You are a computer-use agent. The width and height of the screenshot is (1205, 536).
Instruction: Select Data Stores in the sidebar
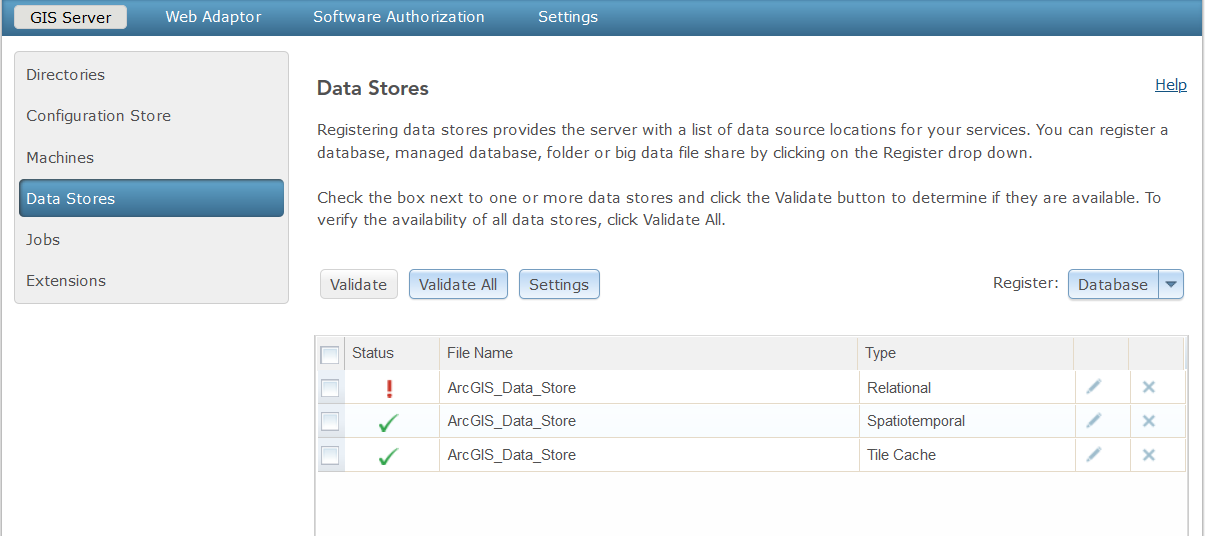pos(152,198)
